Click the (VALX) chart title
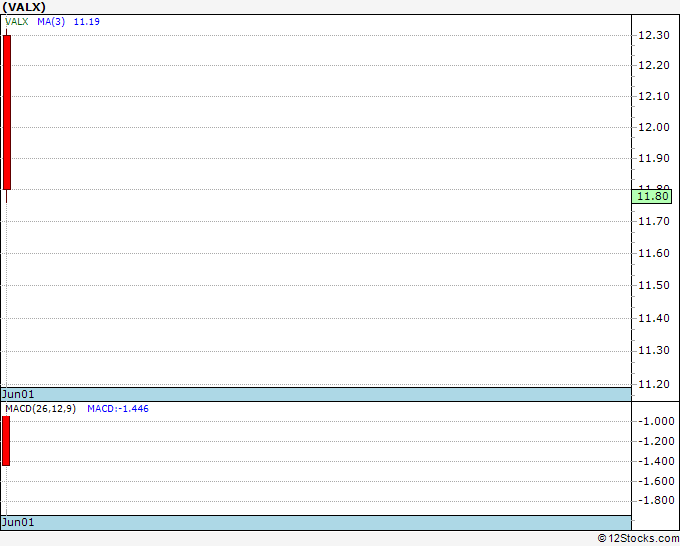This screenshot has height=546, width=680. (x=24, y=7)
